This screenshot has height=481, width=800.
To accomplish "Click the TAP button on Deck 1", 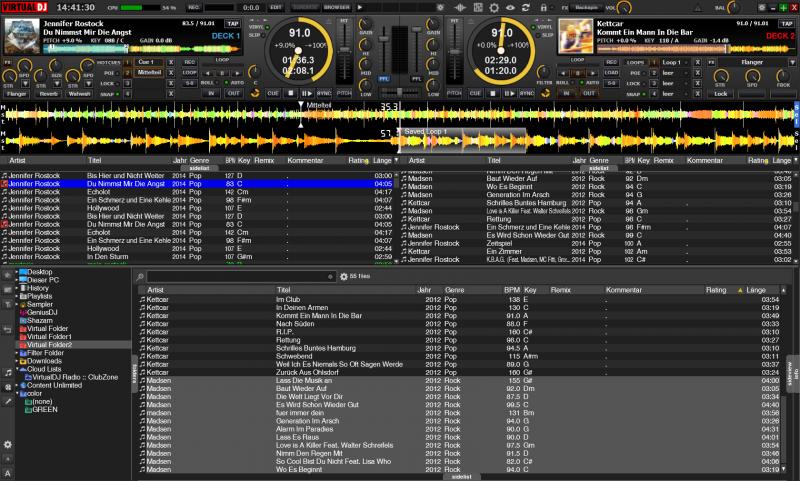I will click(233, 24).
